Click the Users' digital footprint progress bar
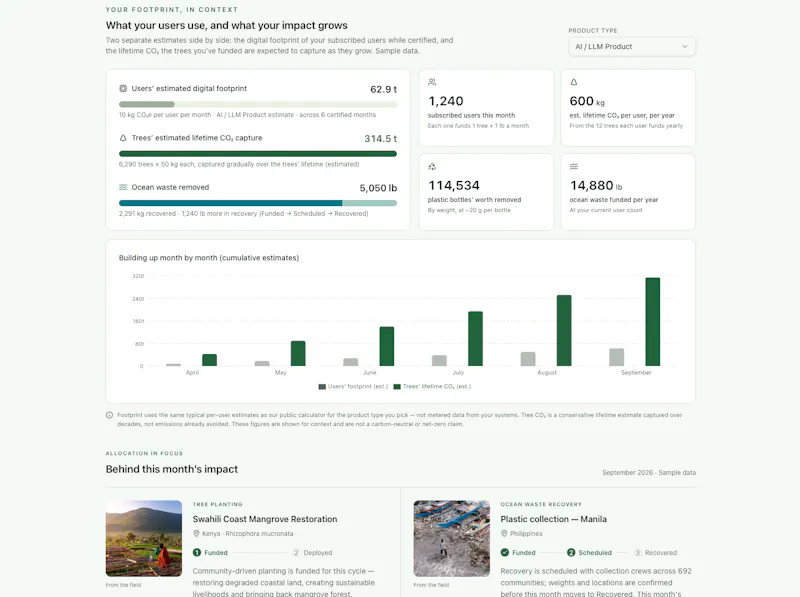Viewport: 800px width, 597px height. [x=258, y=104]
